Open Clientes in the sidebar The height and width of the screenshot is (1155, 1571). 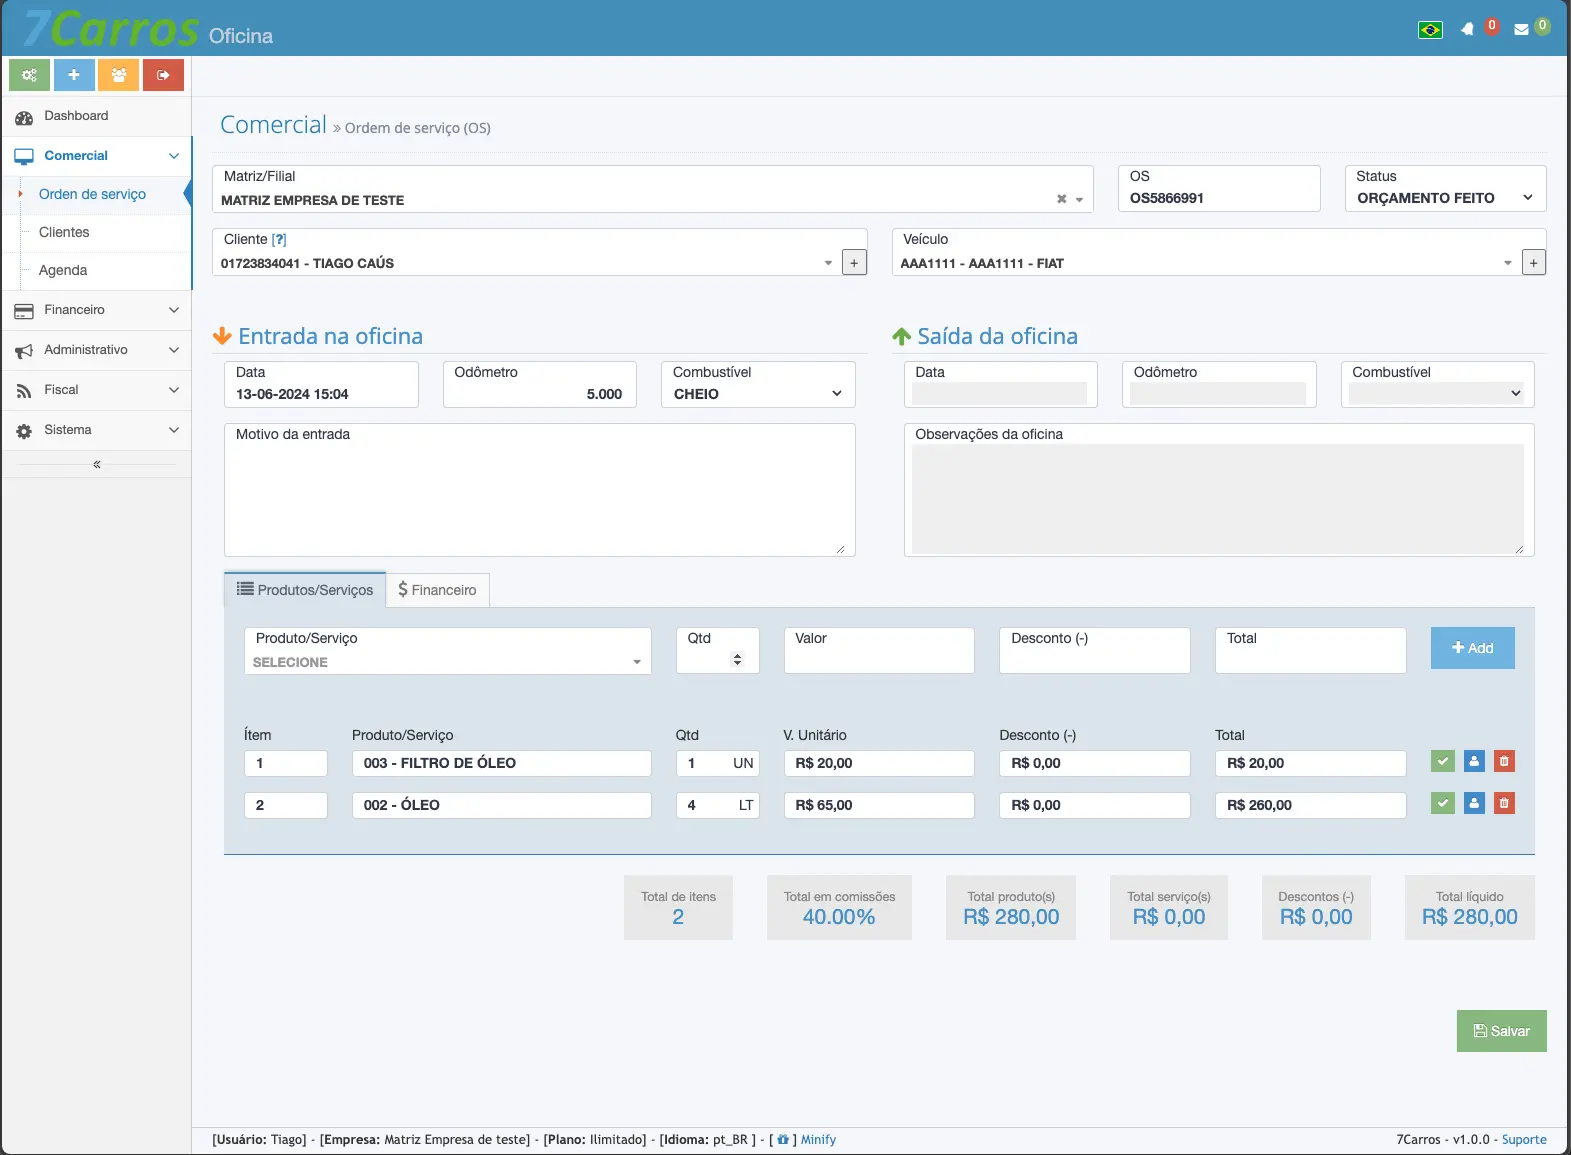[x=64, y=232]
